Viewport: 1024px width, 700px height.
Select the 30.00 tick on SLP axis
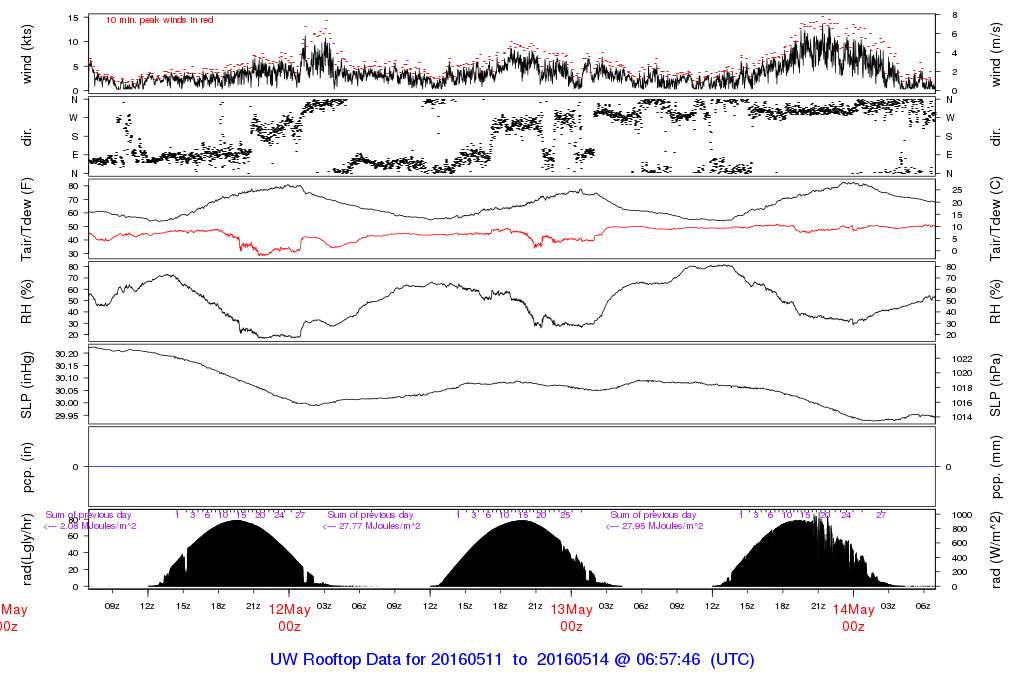click(67, 403)
